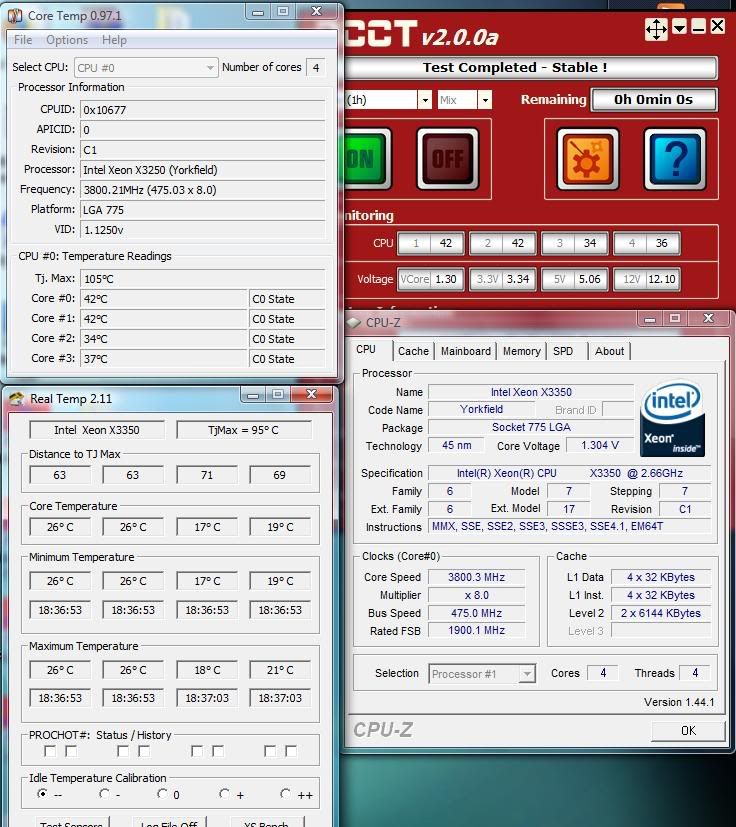This screenshot has height=827, width=736.
Task: Tick the fourth core's PROCHOT history checkbox
Action: pyautogui.click(x=291, y=751)
